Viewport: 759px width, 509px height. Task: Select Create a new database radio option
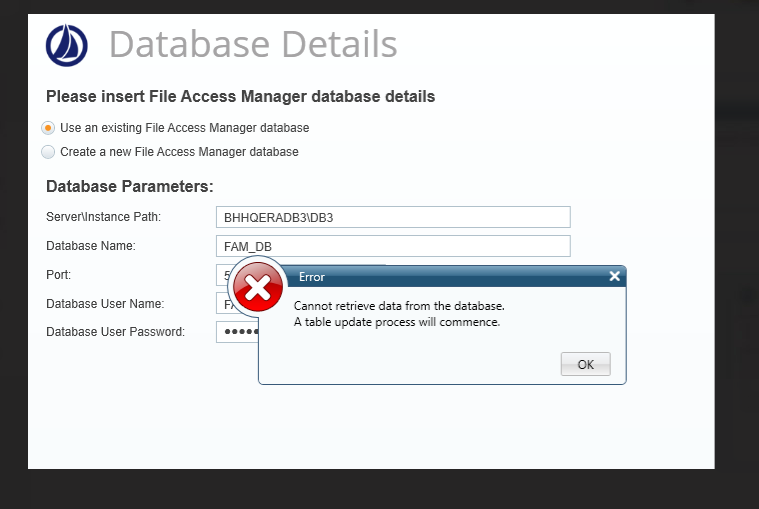pos(48,152)
